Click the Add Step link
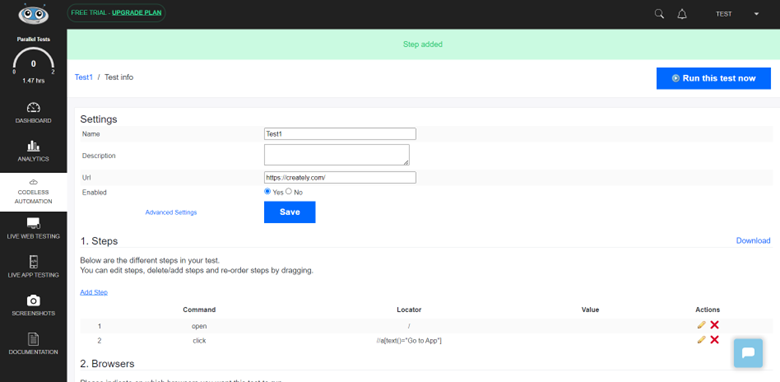The image size is (780, 382). coord(94,292)
